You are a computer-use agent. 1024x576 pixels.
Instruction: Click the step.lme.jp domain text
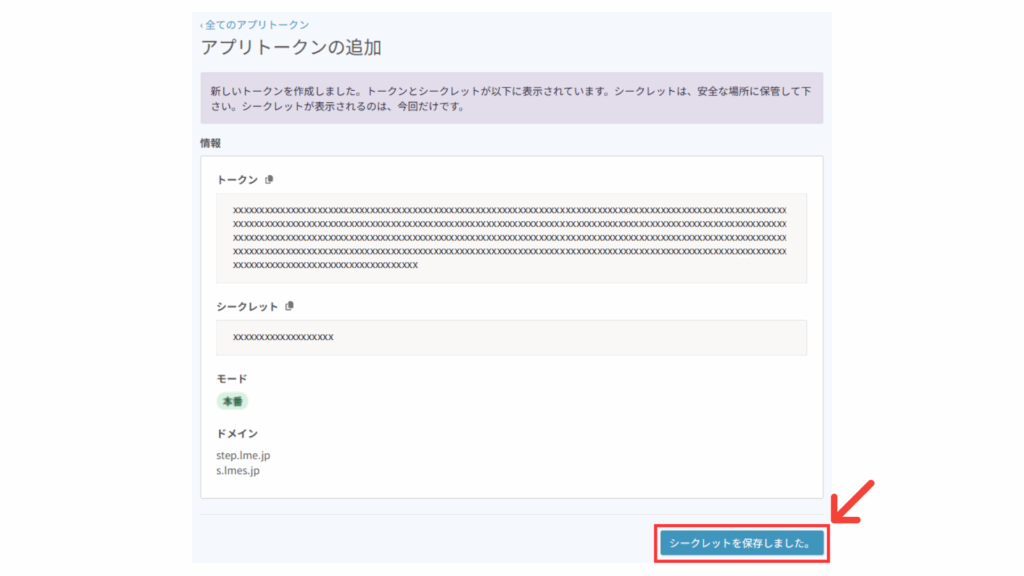coord(243,455)
